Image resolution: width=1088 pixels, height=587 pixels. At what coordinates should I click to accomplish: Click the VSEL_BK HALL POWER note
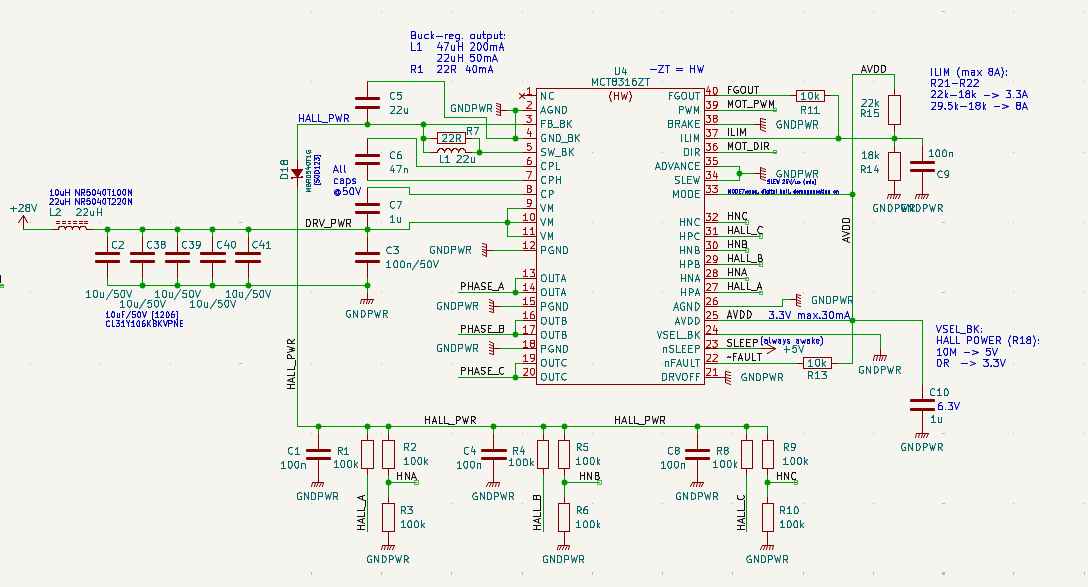coord(987,346)
